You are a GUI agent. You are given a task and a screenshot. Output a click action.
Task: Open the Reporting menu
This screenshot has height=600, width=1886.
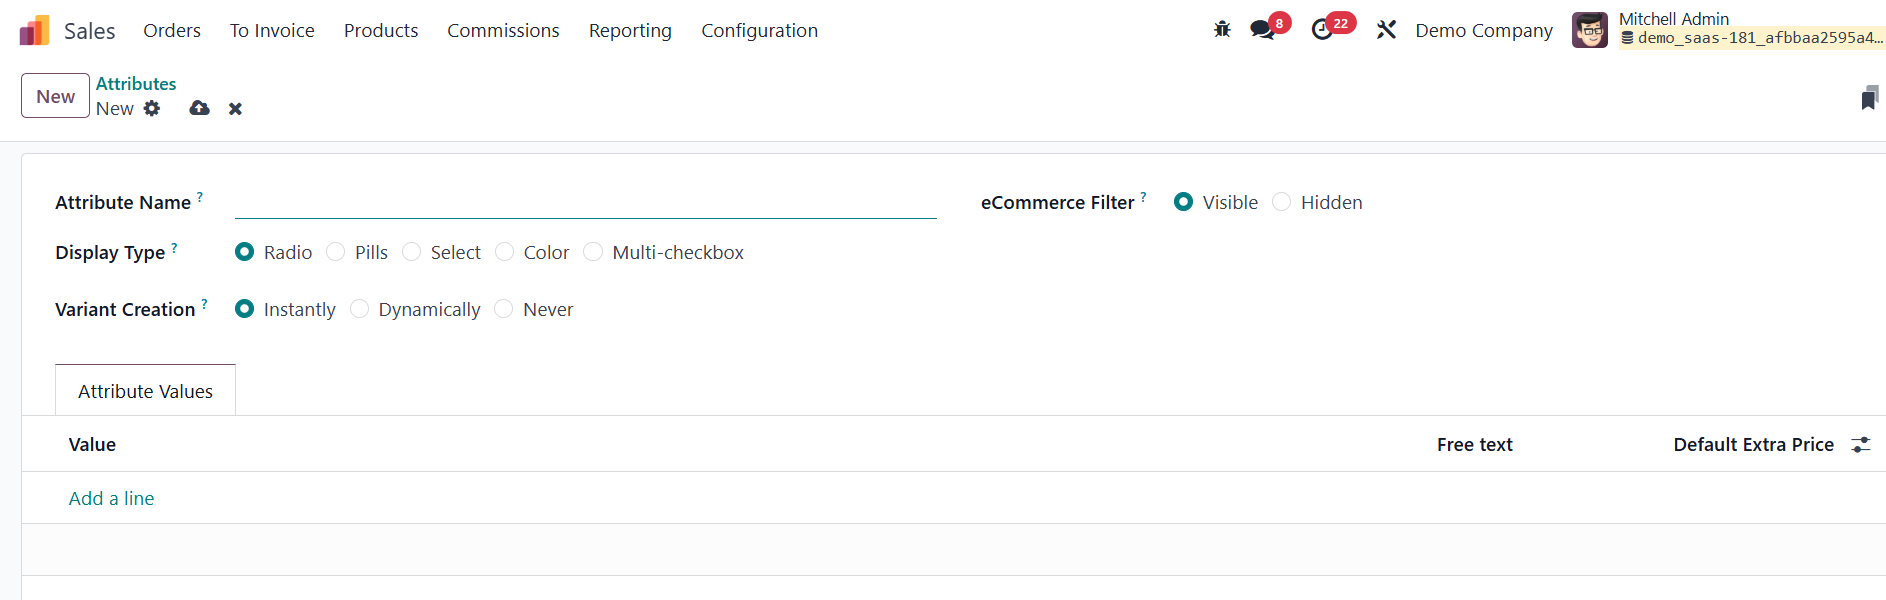click(x=630, y=30)
